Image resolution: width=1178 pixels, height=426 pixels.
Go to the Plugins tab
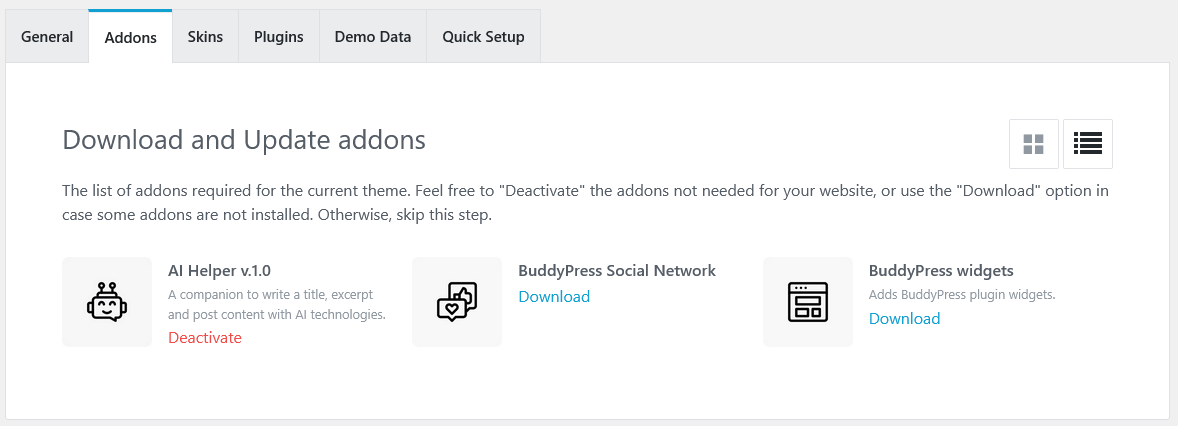(x=279, y=36)
